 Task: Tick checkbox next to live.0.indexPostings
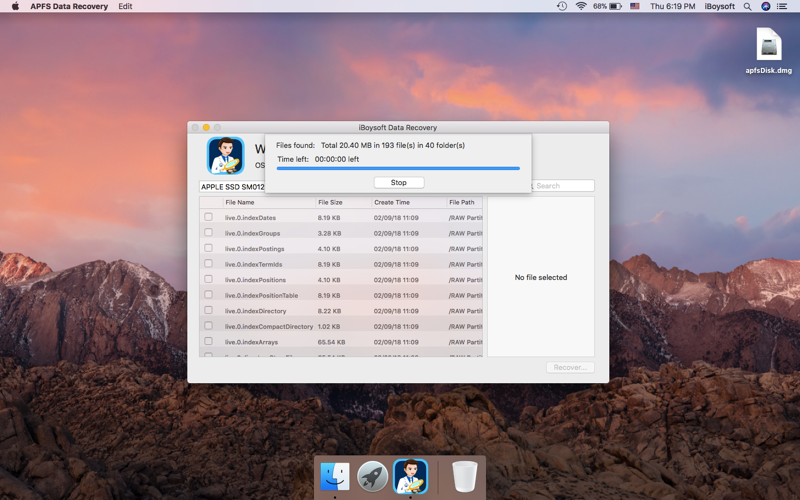[208, 248]
